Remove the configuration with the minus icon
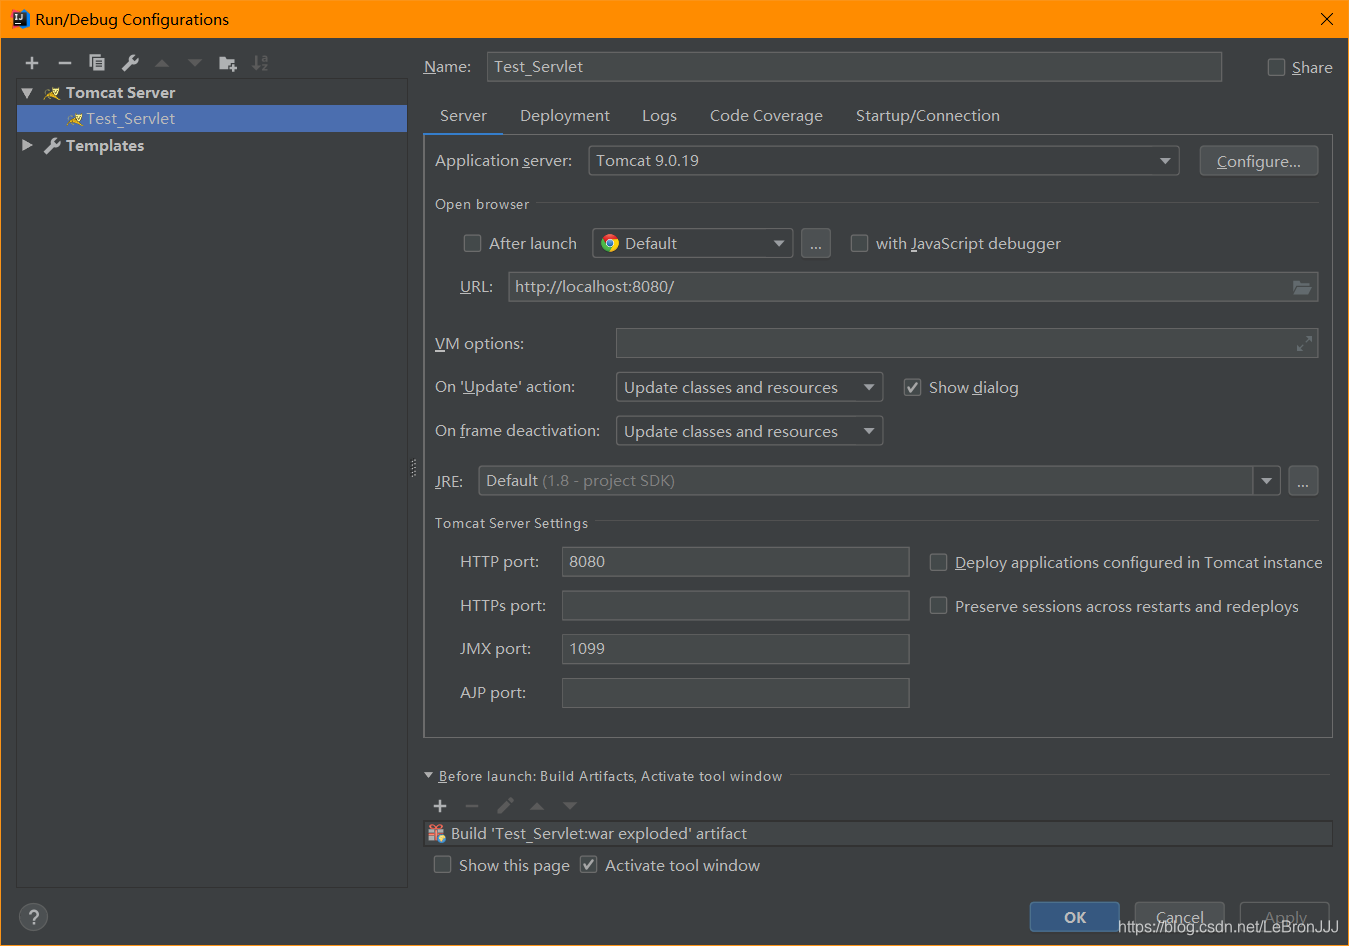This screenshot has height=946, width=1349. 65,63
